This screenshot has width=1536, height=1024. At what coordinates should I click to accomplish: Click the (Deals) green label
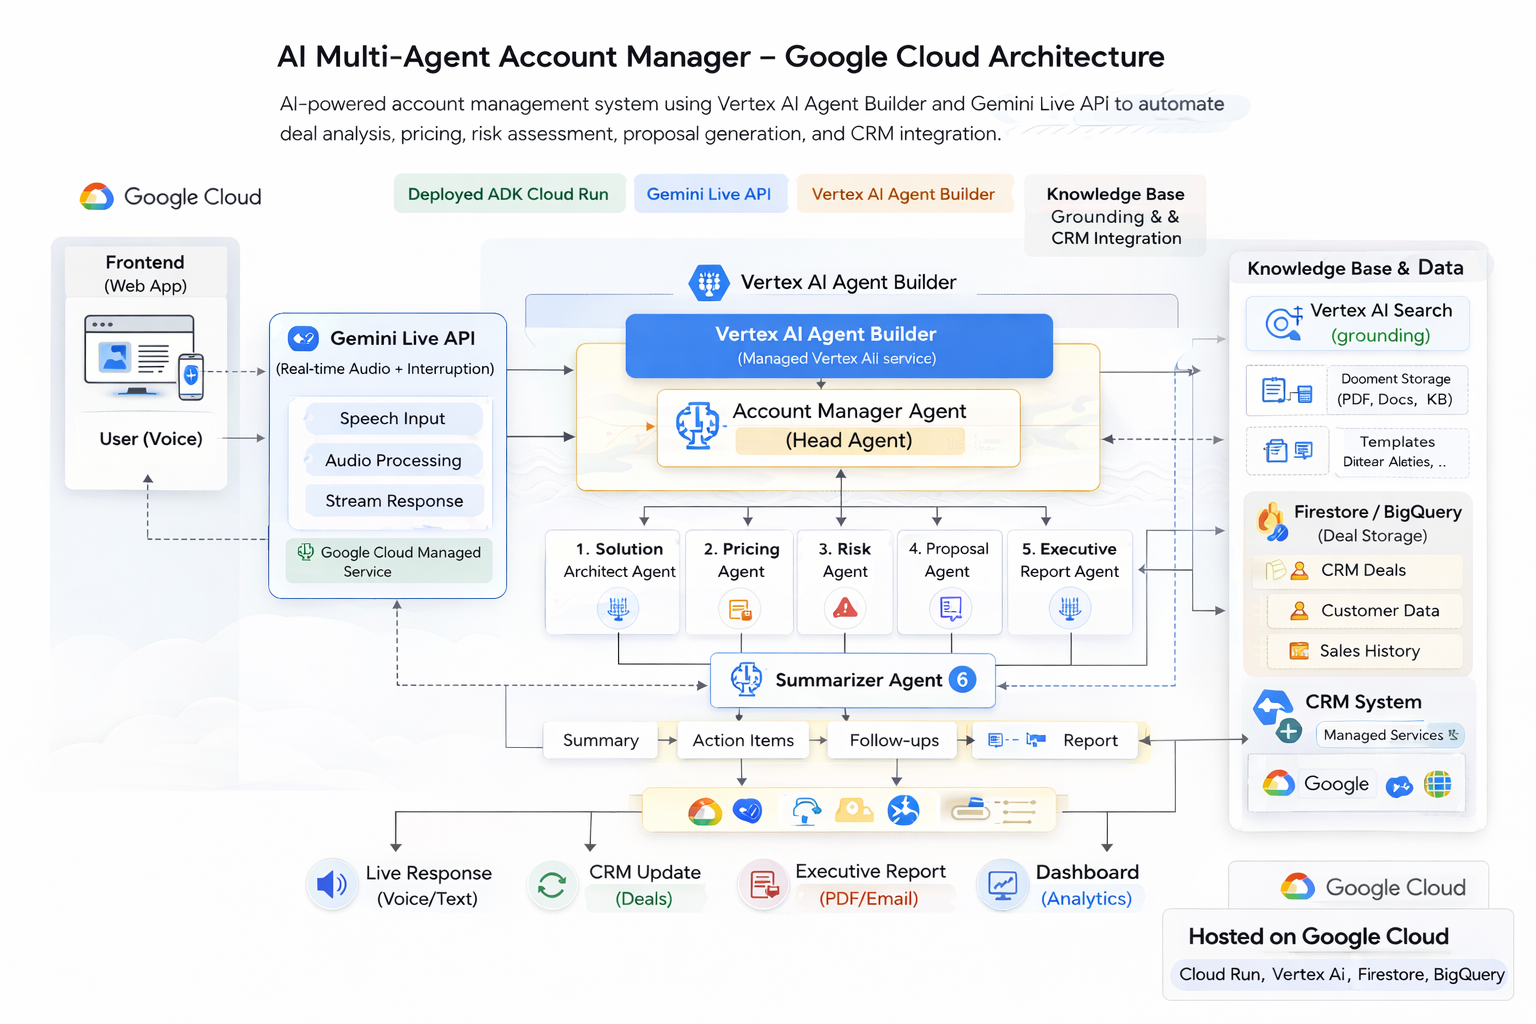(x=644, y=899)
